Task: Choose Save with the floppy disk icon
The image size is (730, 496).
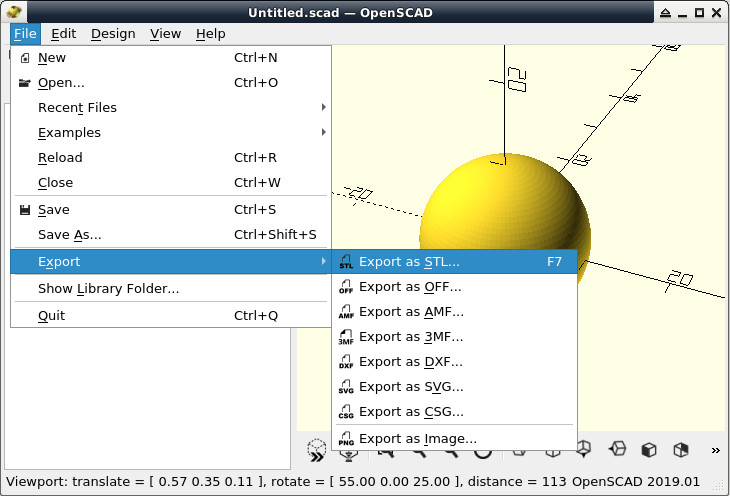Action: (x=171, y=210)
